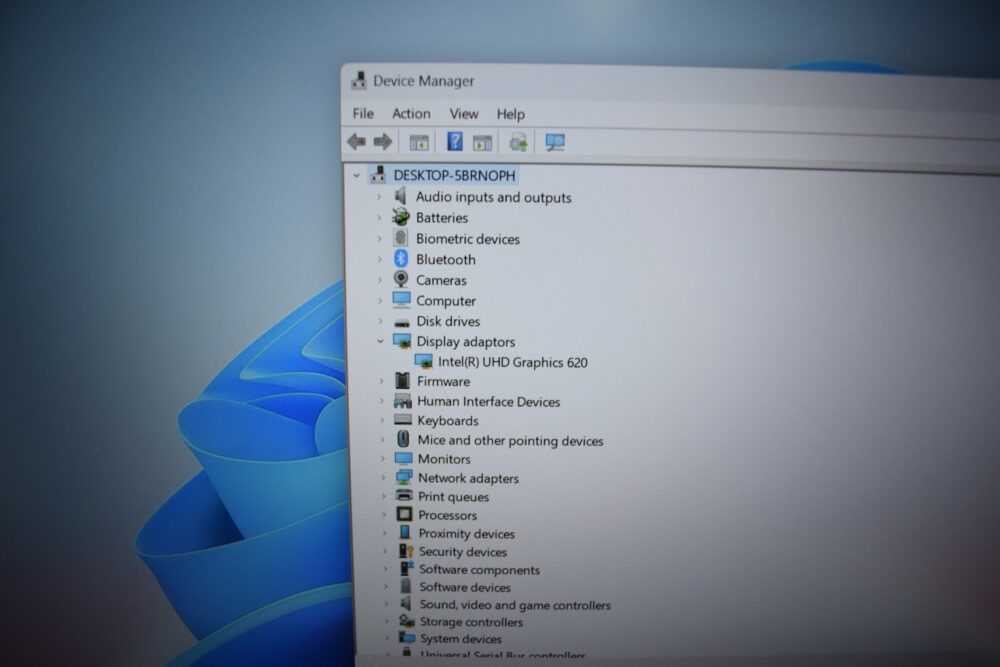Screen dimensions: 1000x667
Task: Select the DESKTOP-5BRNOPH root label
Action: click(x=454, y=175)
